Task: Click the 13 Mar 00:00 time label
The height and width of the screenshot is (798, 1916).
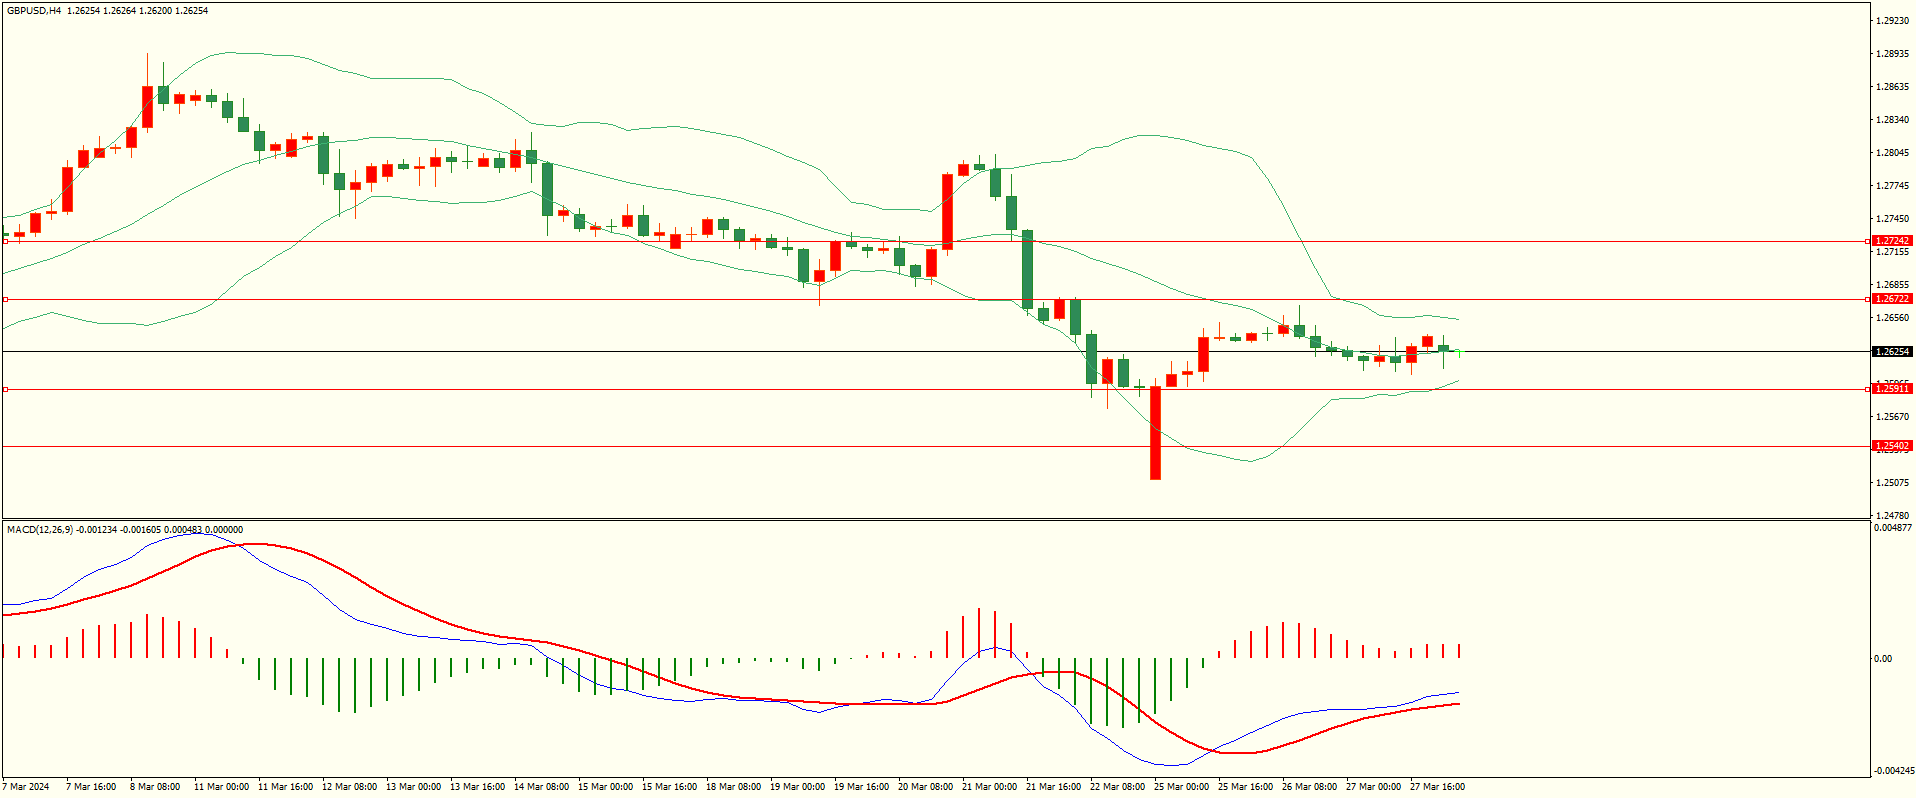Action: tap(413, 787)
